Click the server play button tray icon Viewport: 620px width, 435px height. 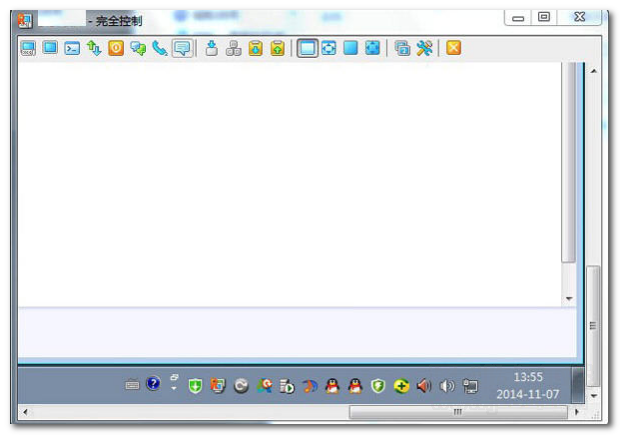tap(287, 386)
